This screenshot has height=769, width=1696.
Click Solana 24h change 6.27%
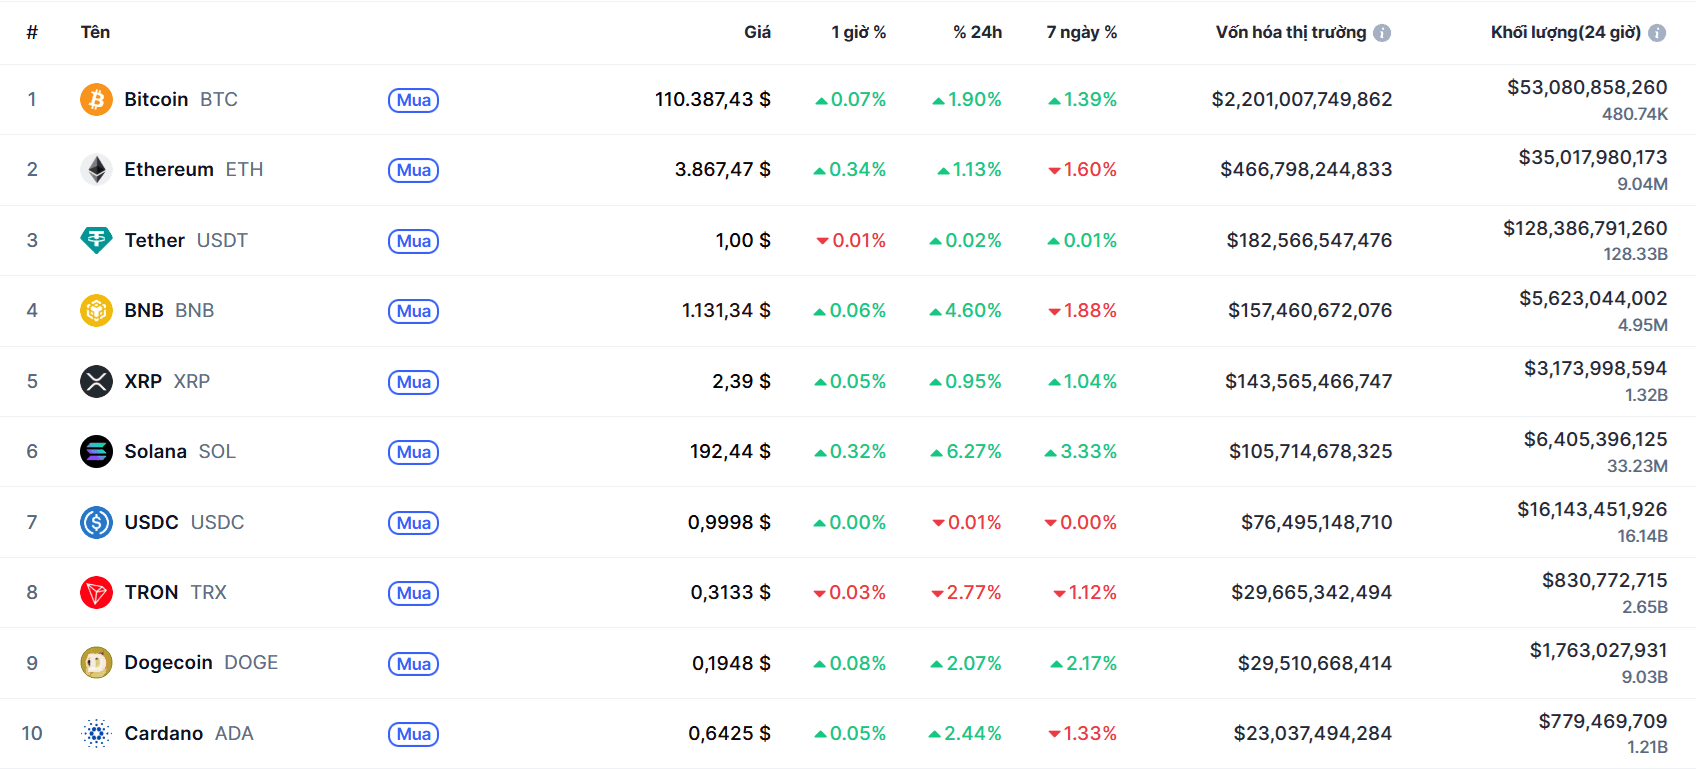tap(966, 452)
